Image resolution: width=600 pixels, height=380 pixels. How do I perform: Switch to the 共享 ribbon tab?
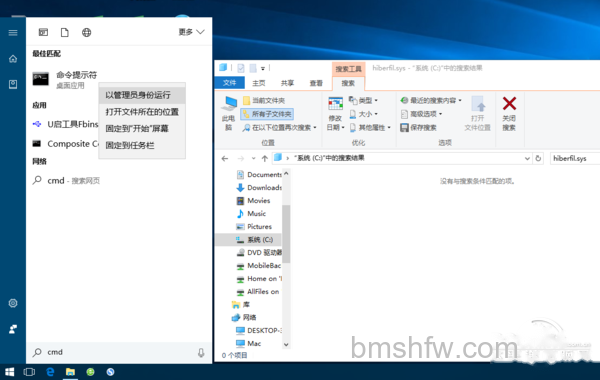tap(287, 83)
